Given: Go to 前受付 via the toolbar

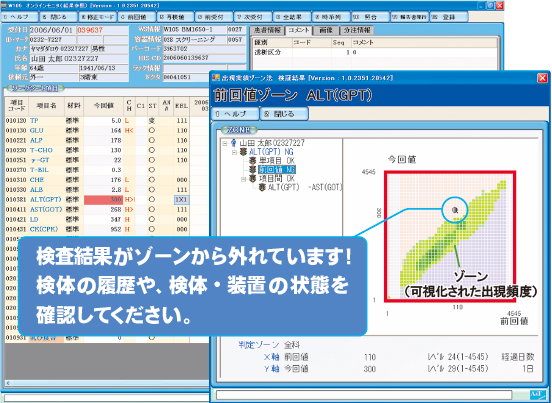Looking at the screenshot, I should pyautogui.click(x=214, y=17).
